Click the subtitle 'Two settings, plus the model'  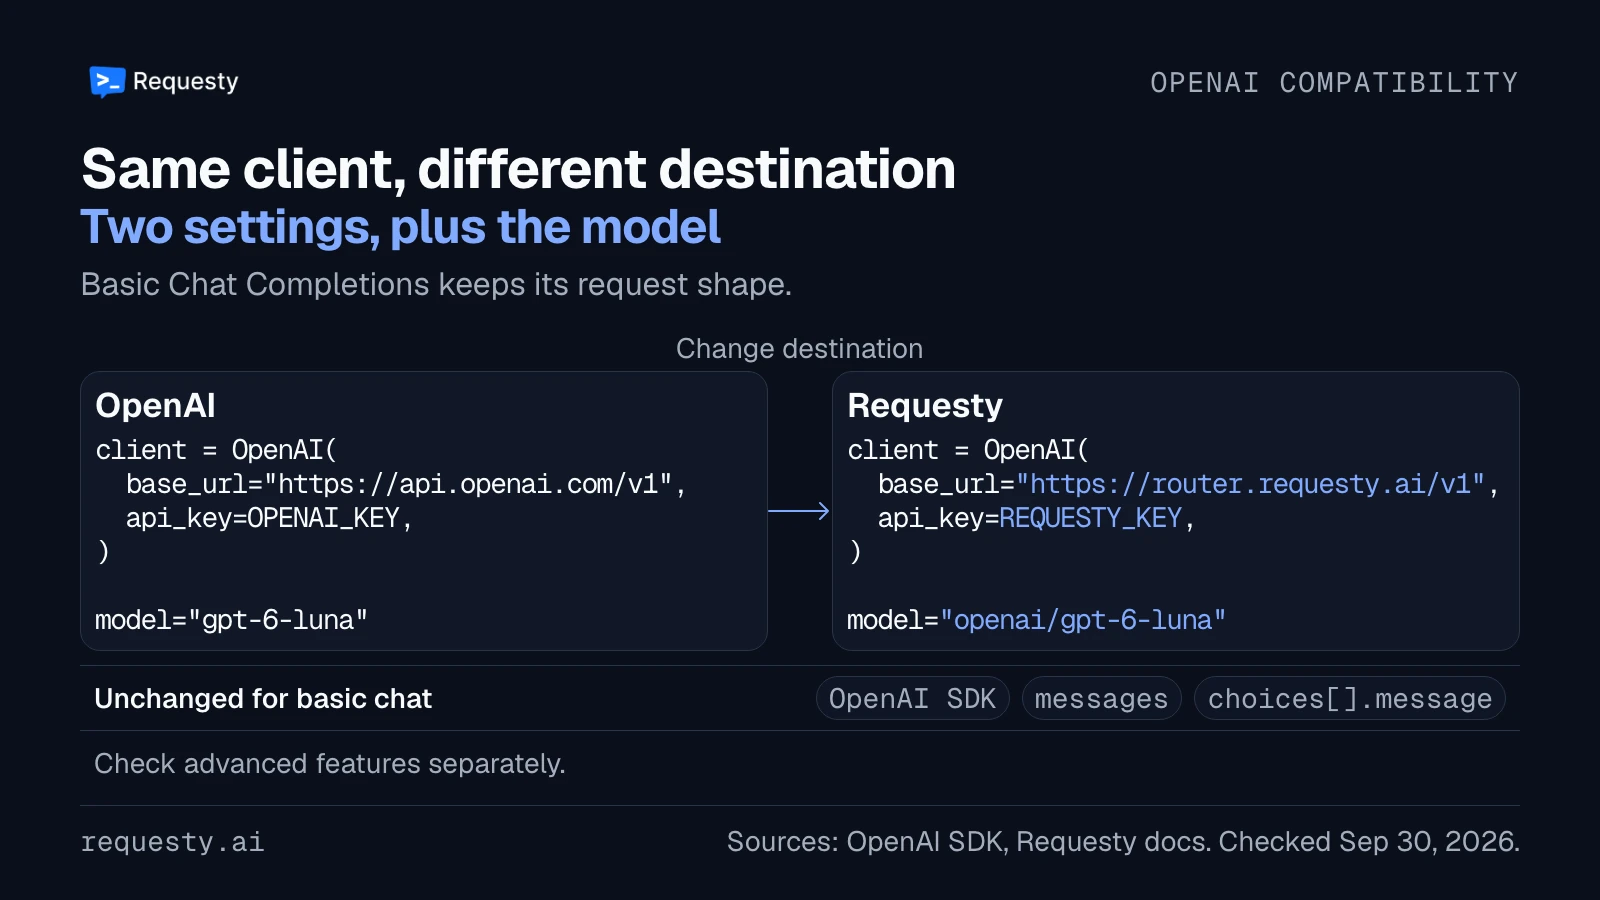400,227
